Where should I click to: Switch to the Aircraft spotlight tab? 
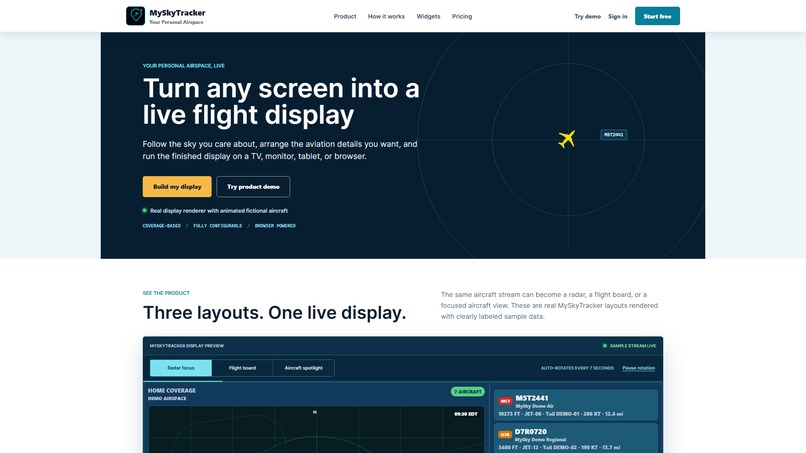(x=303, y=368)
